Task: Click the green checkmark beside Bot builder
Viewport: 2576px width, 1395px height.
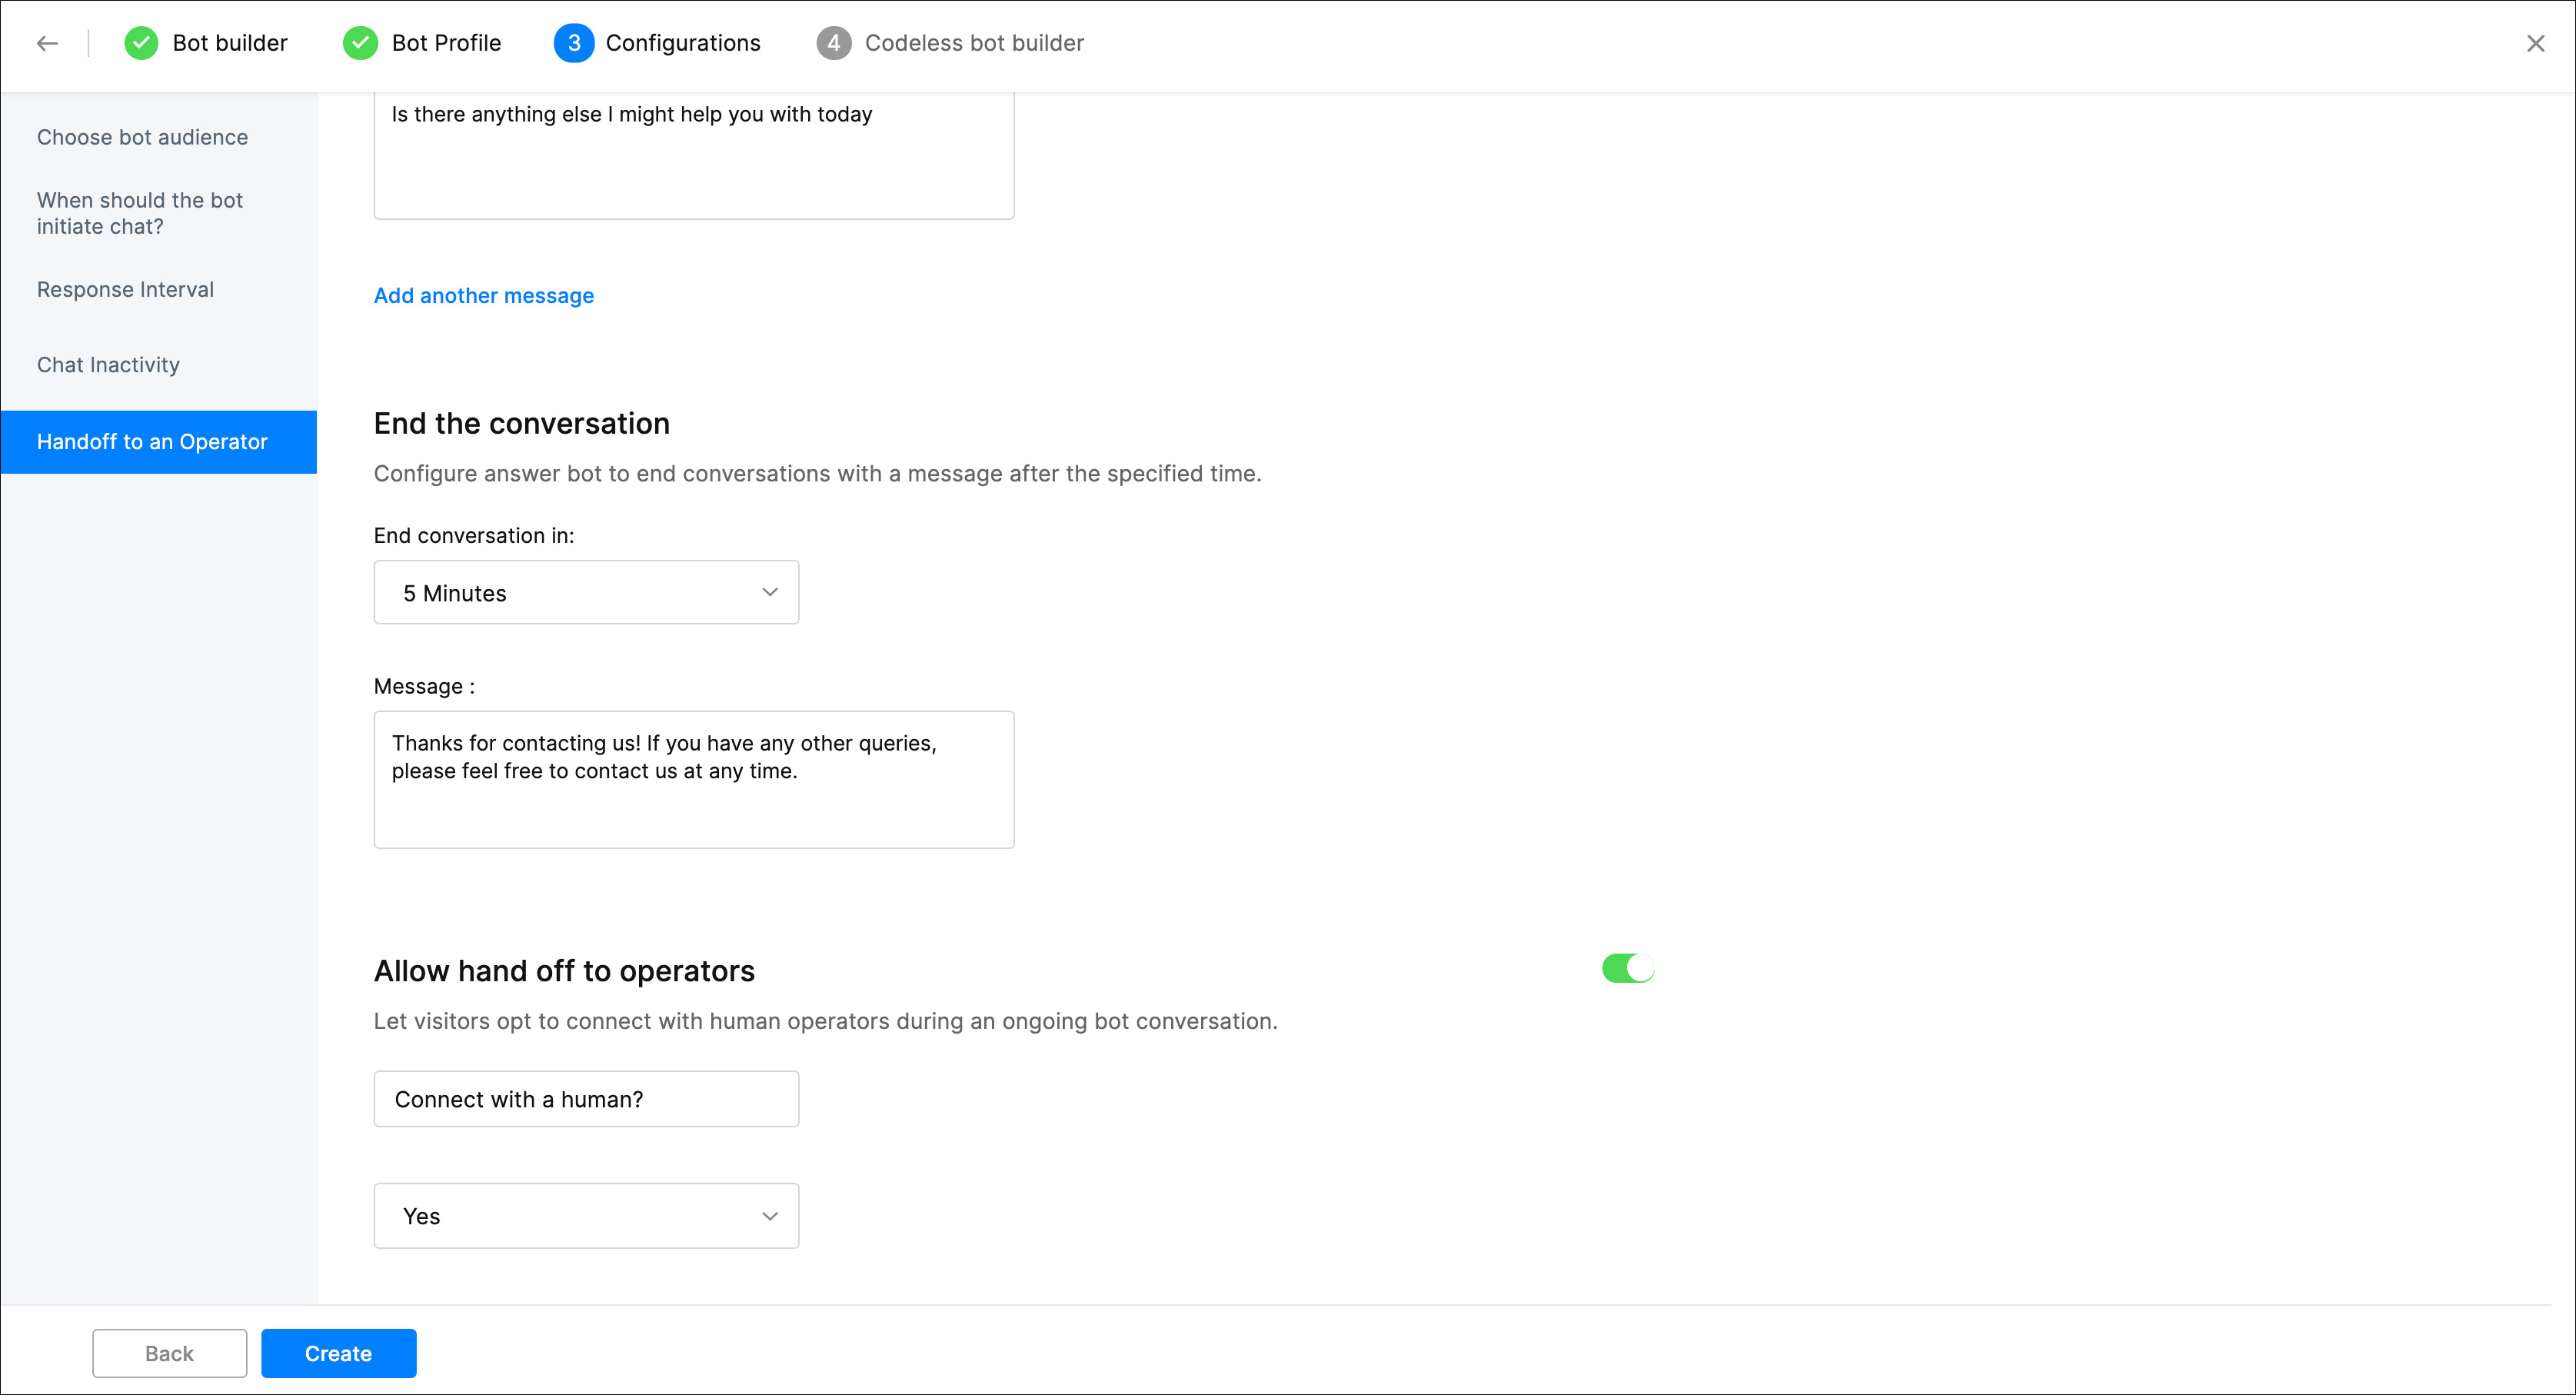Action: coord(141,43)
